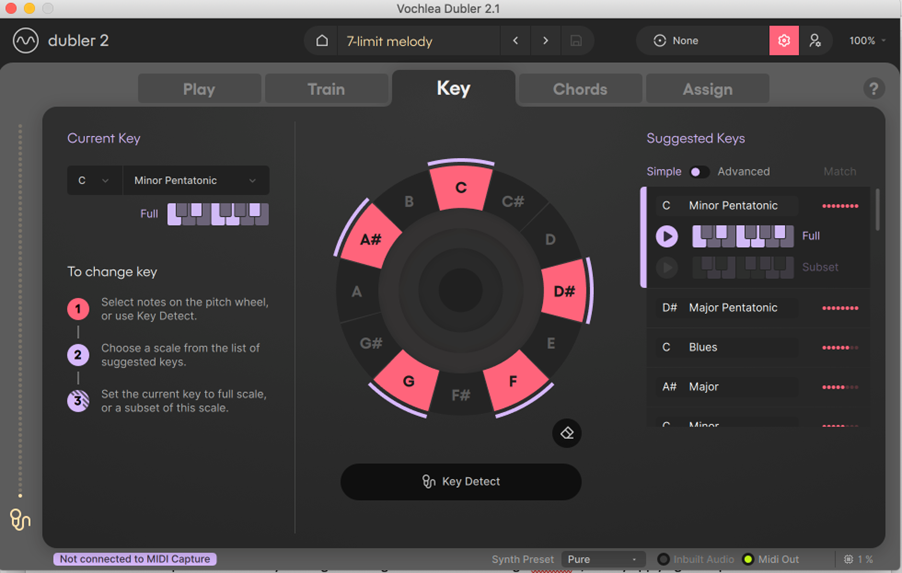Click step 1 circle under To change key
902x573 pixels.
pyautogui.click(x=78, y=309)
